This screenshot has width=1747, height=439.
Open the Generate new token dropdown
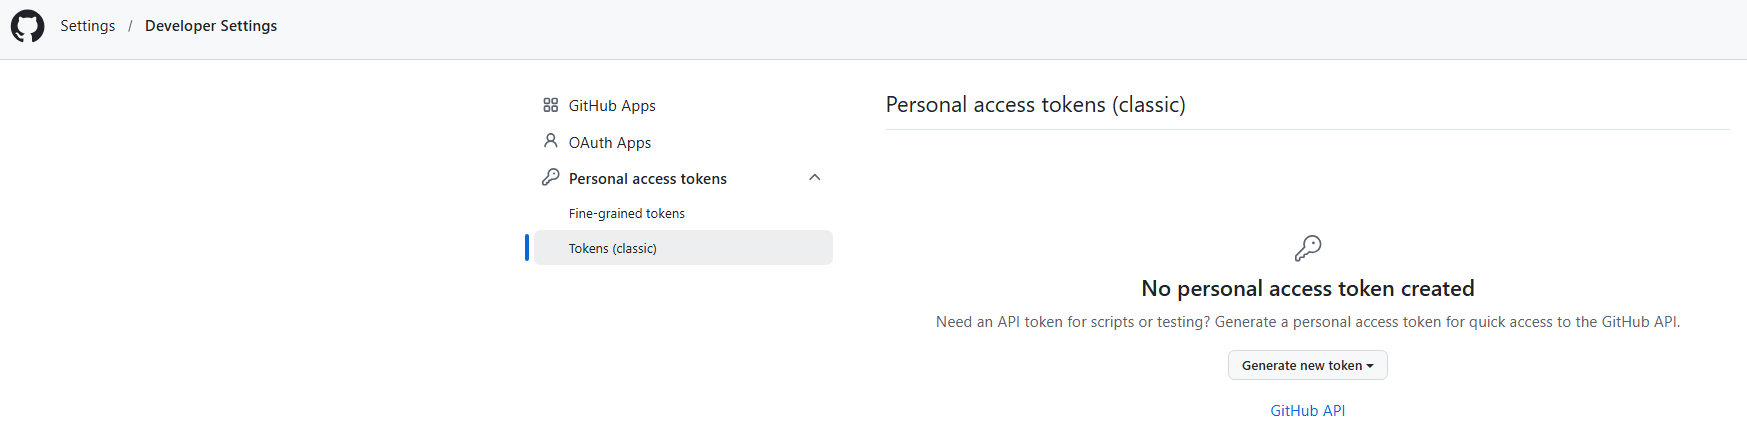pos(1307,365)
